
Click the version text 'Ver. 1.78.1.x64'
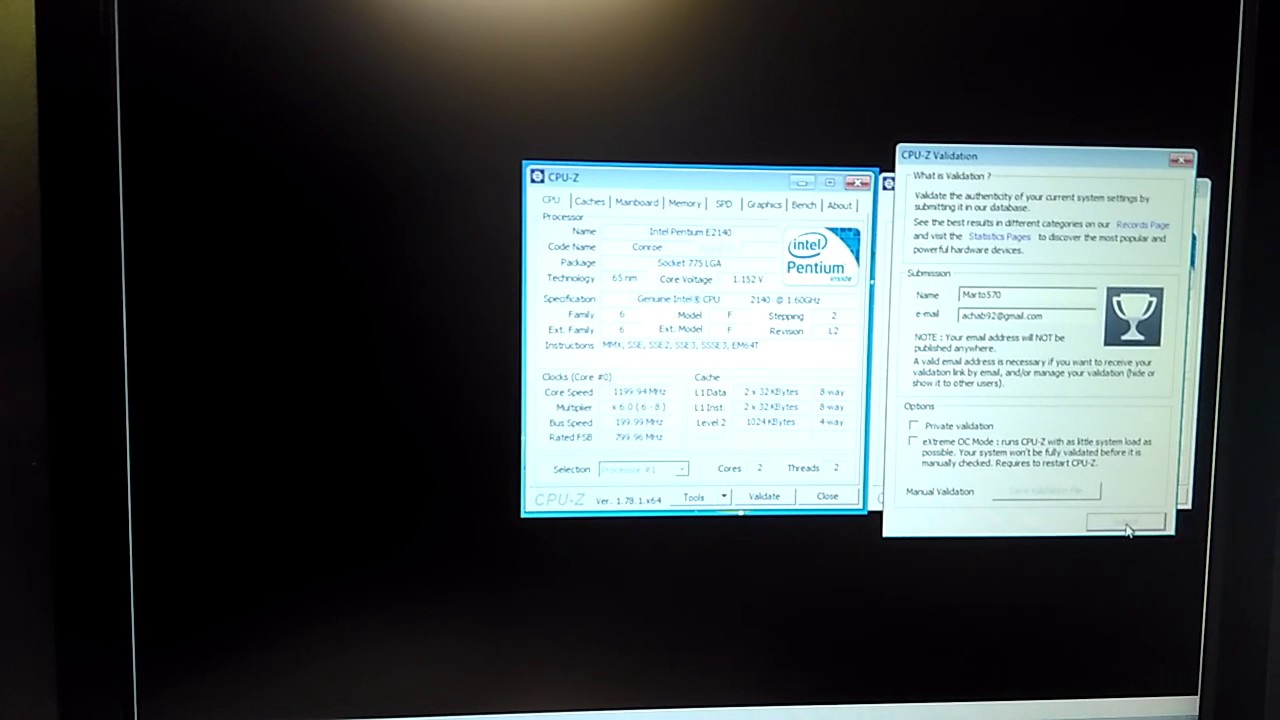[628, 500]
